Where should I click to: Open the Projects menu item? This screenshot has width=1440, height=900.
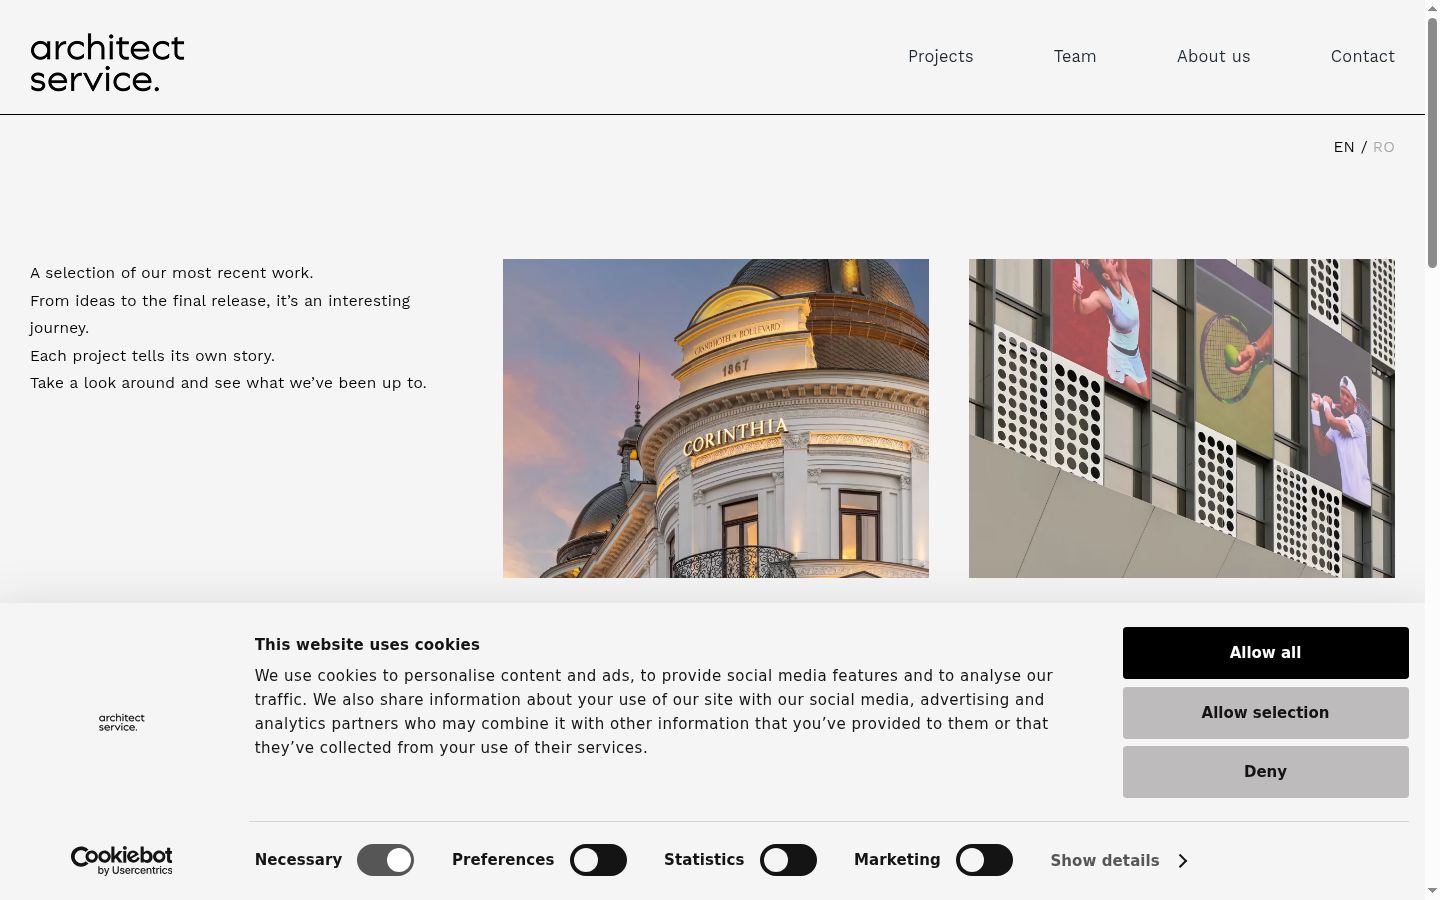(940, 56)
